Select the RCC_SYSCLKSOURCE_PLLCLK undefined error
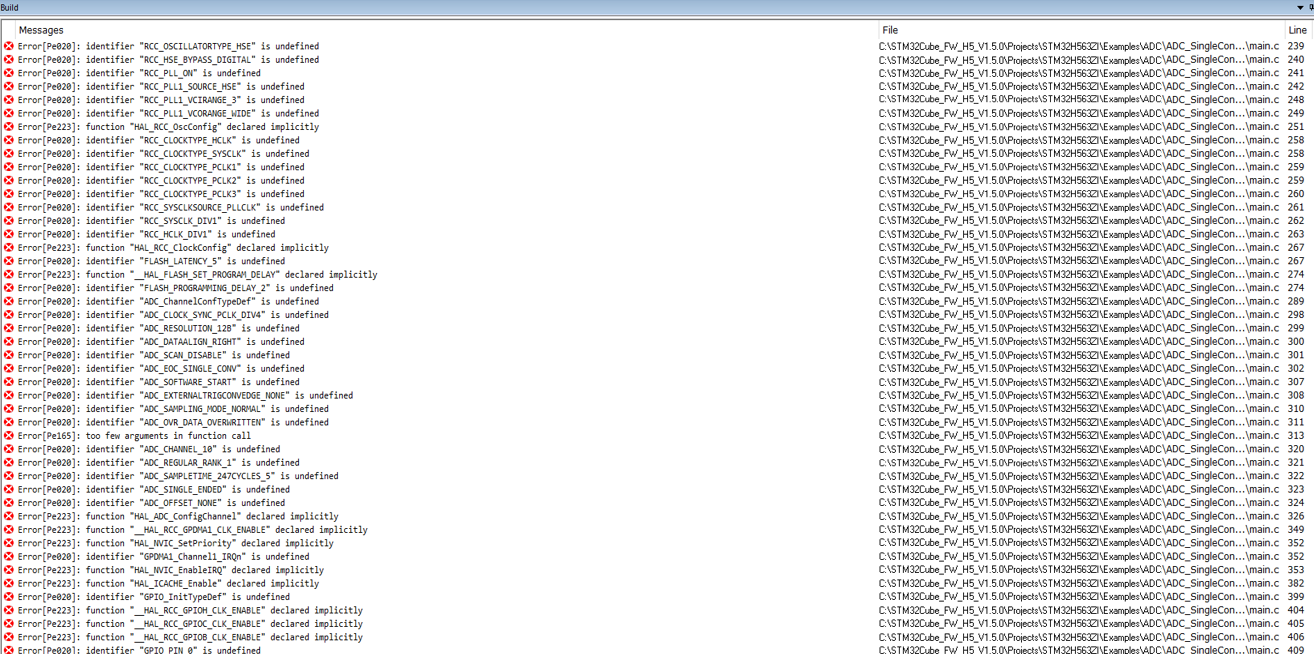The image size is (1315, 654). click(170, 208)
